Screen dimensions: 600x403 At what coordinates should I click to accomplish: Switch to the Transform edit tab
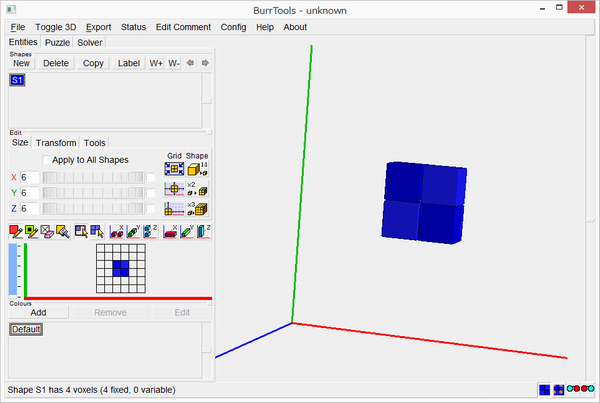point(56,143)
